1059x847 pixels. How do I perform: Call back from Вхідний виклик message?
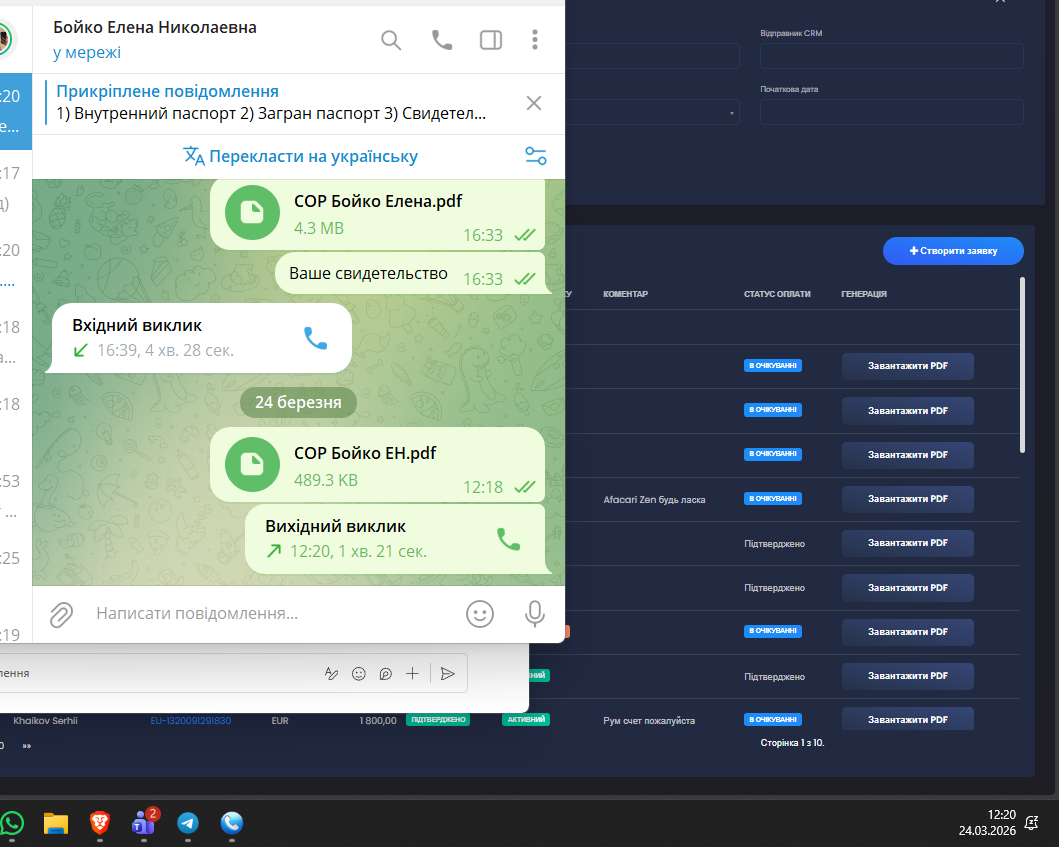click(315, 338)
